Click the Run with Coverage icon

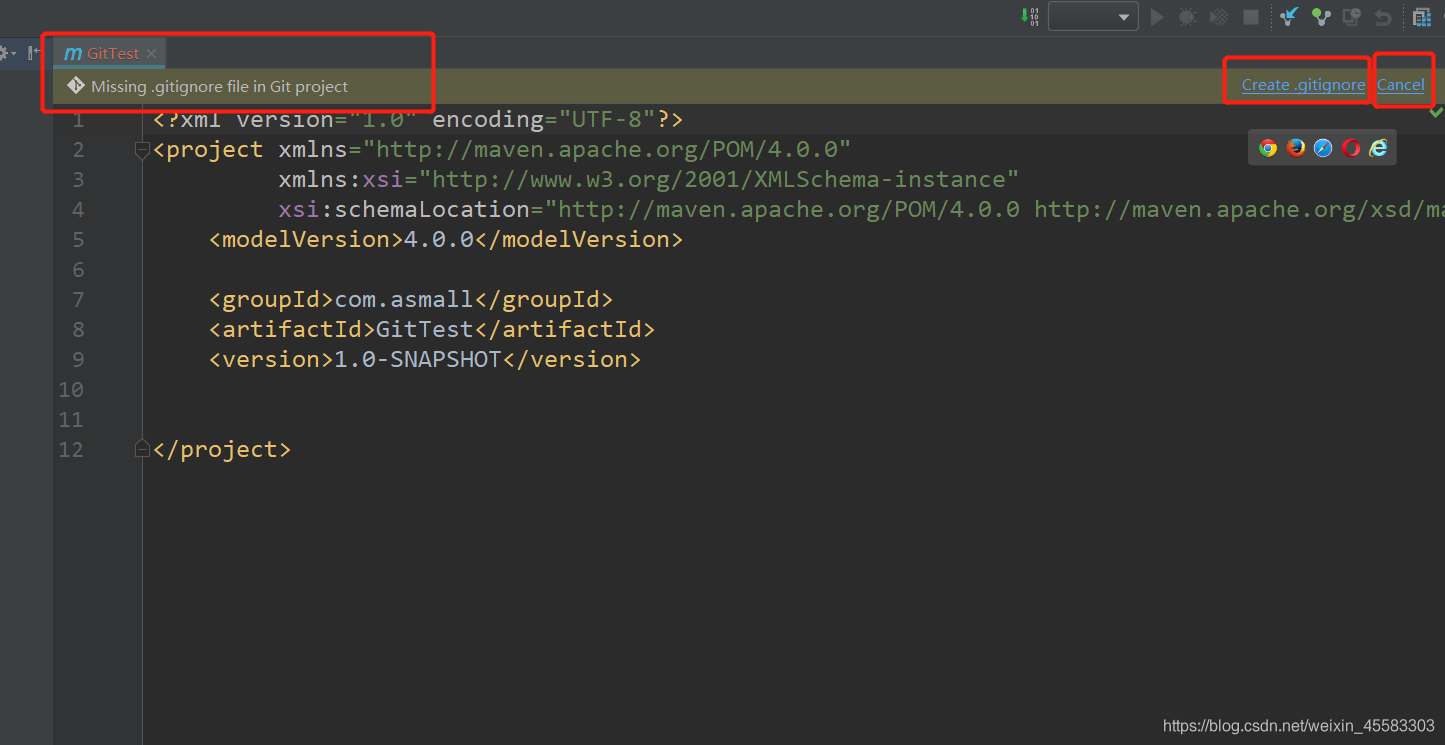(x=1219, y=16)
